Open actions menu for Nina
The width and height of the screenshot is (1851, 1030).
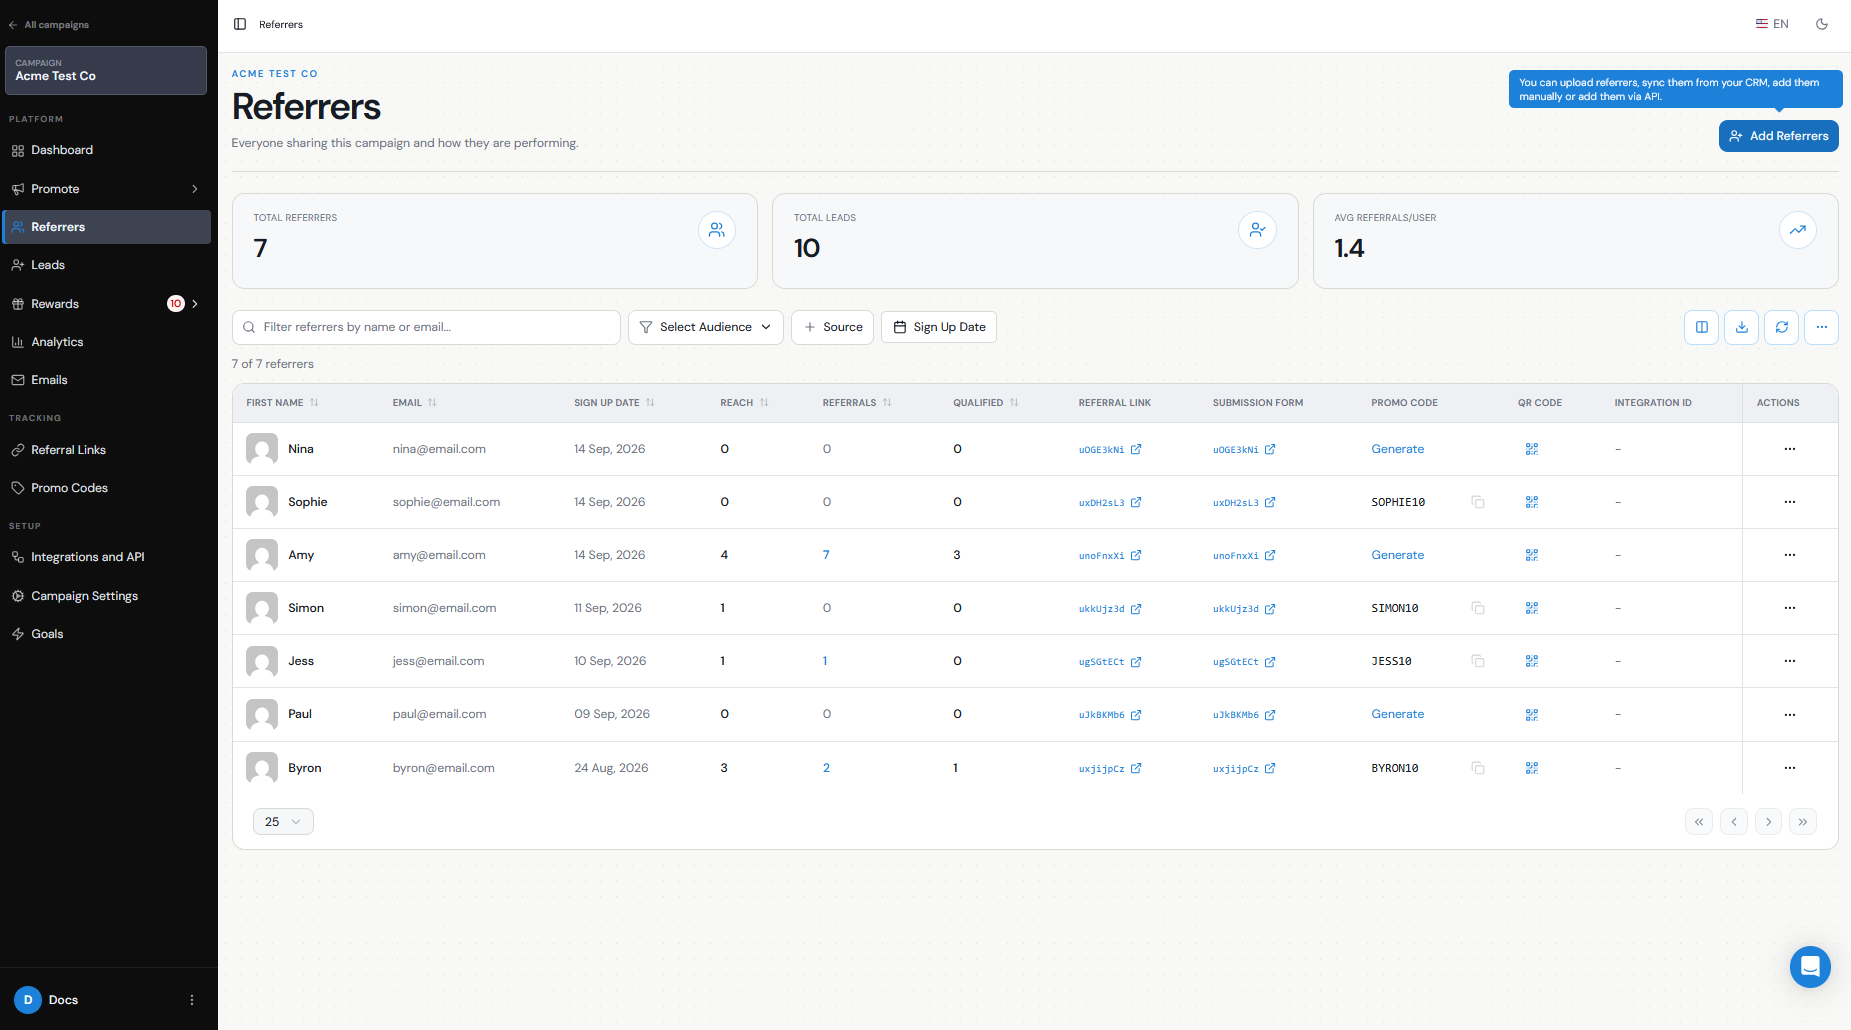click(x=1789, y=449)
